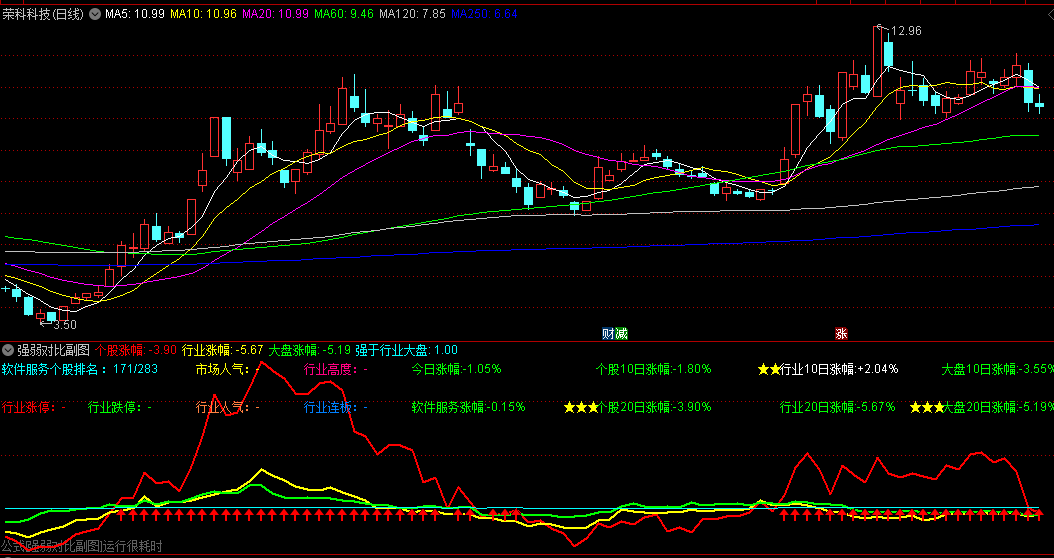The width and height of the screenshot is (1054, 558).
Task: Click the 强弱对比副图 indicator name
Action: pyautogui.click(x=54, y=350)
